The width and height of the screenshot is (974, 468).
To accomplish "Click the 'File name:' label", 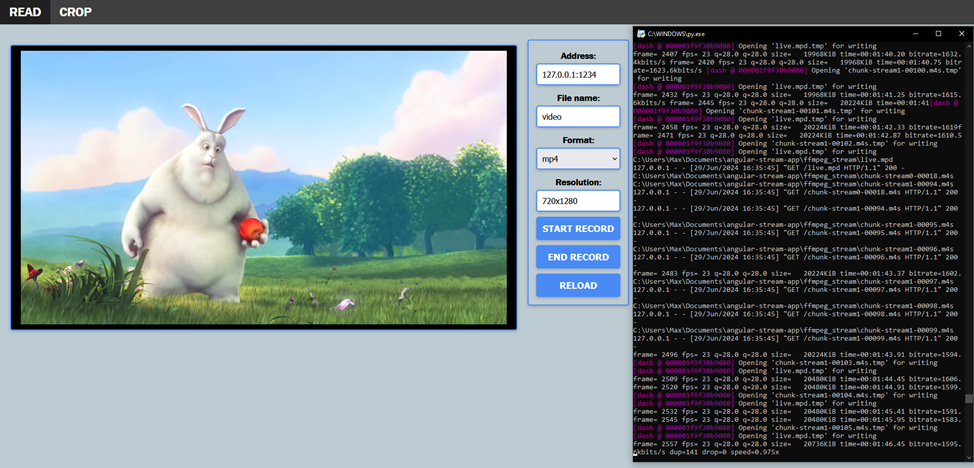I will (x=578, y=98).
